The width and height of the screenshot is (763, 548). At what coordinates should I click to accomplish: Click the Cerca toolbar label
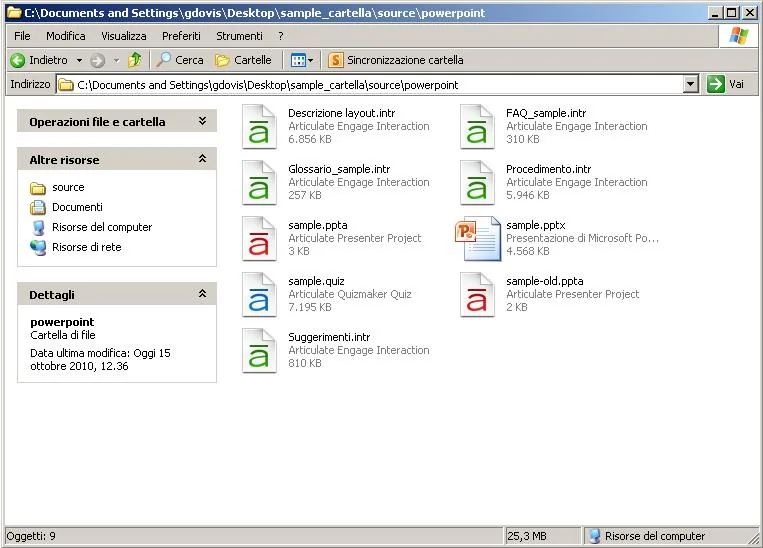tap(189, 60)
